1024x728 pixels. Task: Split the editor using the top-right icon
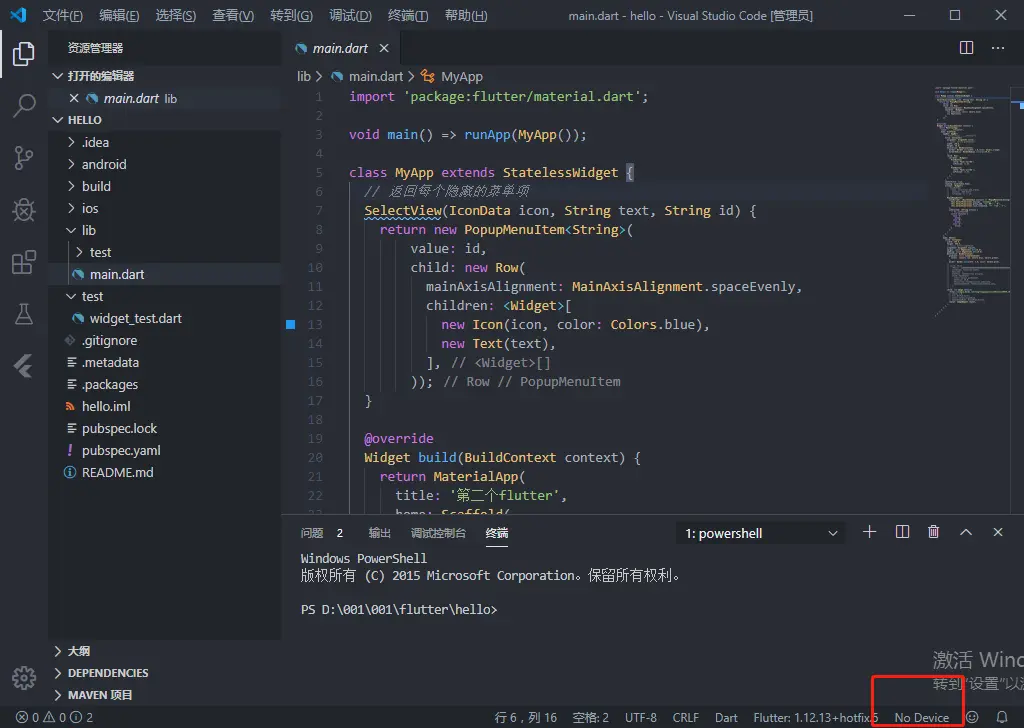(965, 47)
